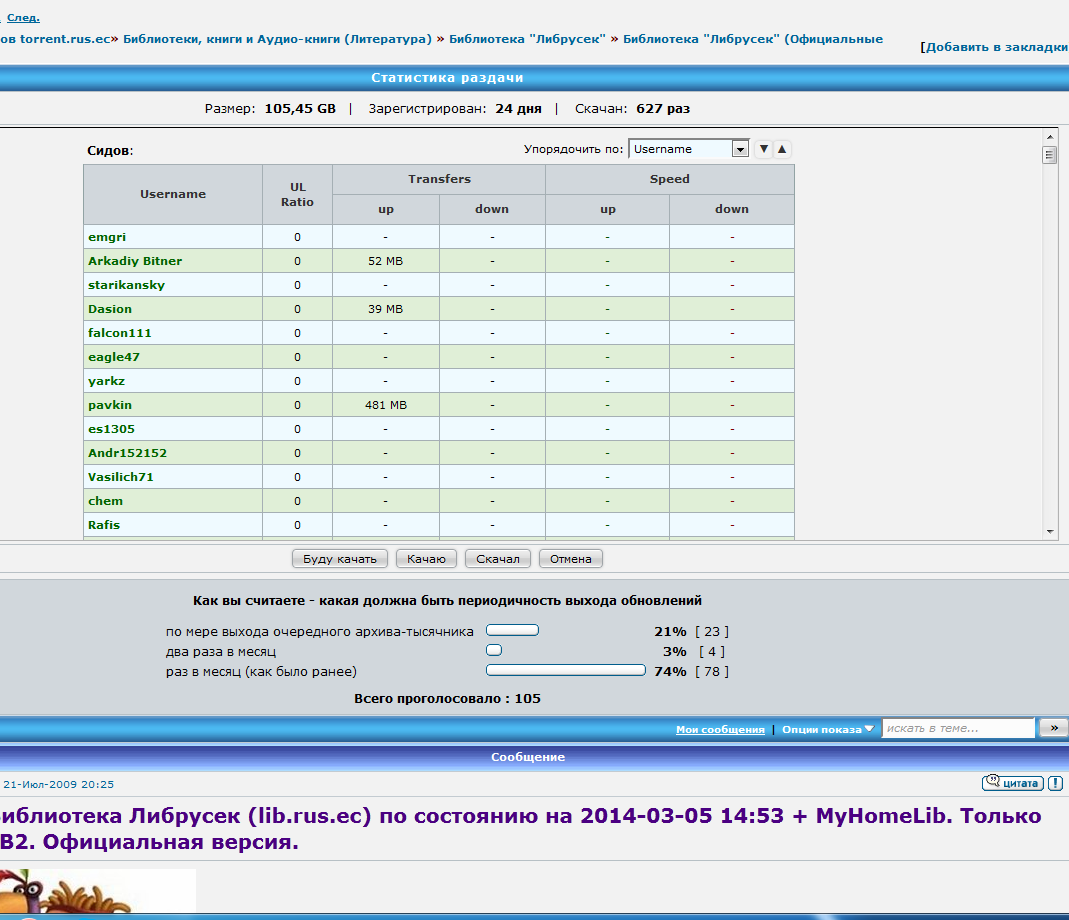Open user Arkadiy Bitner profile

[135, 261]
